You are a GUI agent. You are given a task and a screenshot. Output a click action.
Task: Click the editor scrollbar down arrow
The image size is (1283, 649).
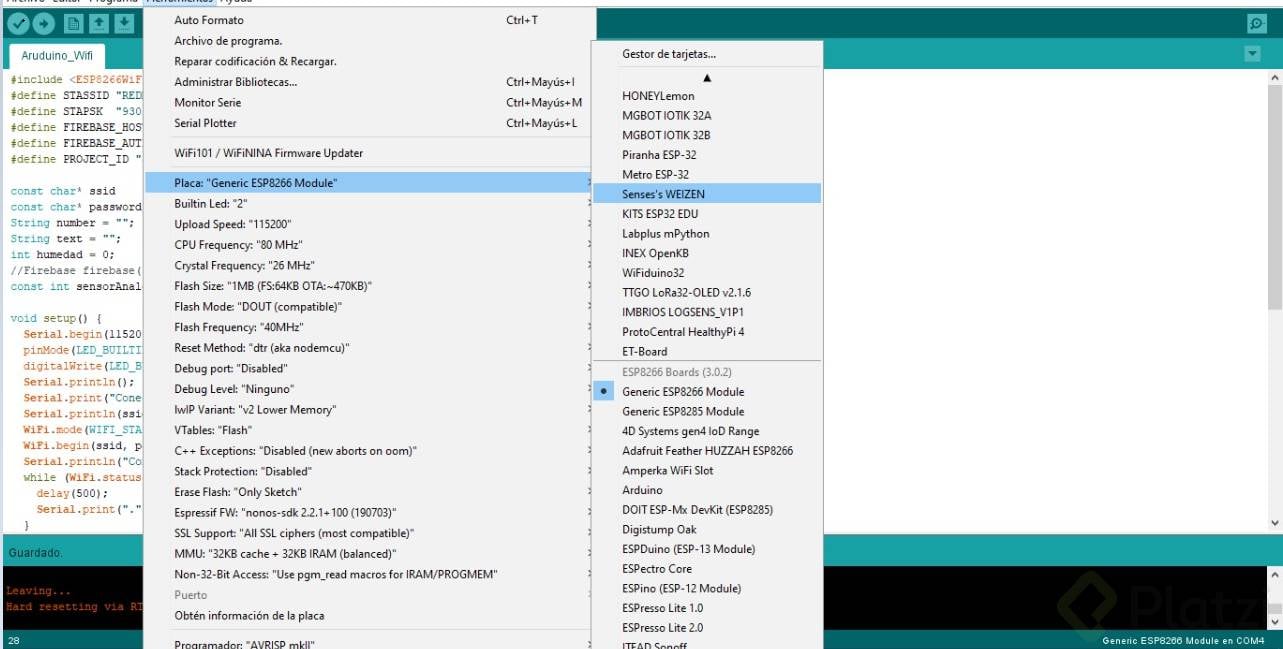click(x=1274, y=523)
